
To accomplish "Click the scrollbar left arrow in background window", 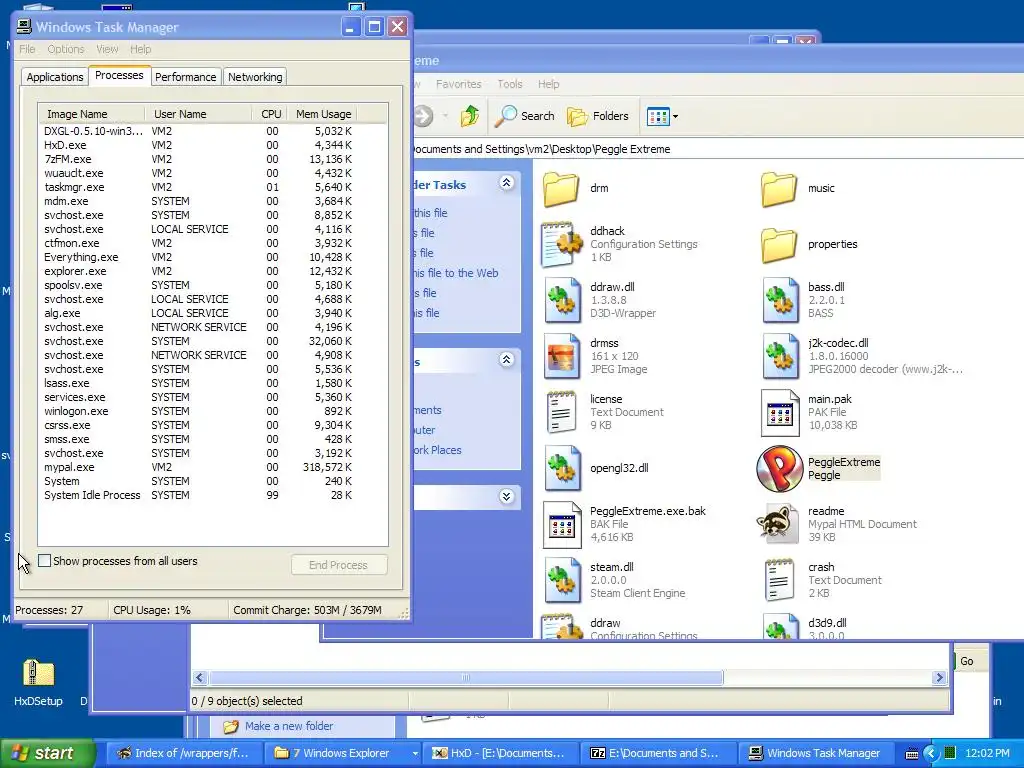I will [x=200, y=677].
